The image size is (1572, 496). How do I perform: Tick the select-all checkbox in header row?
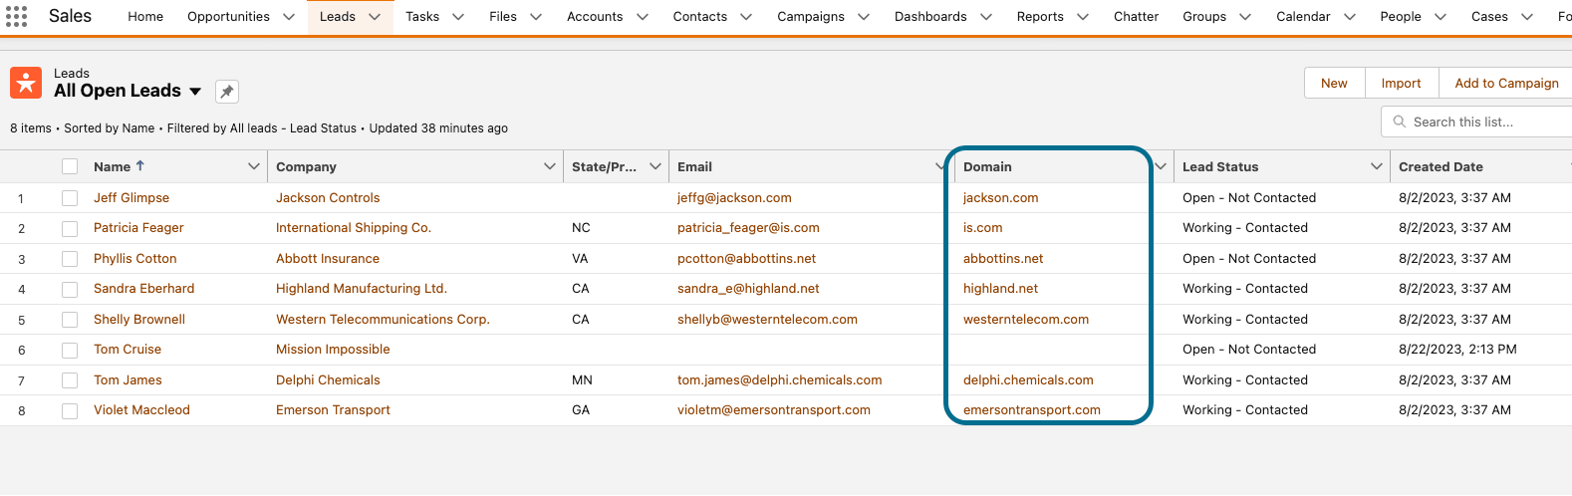pos(70,167)
